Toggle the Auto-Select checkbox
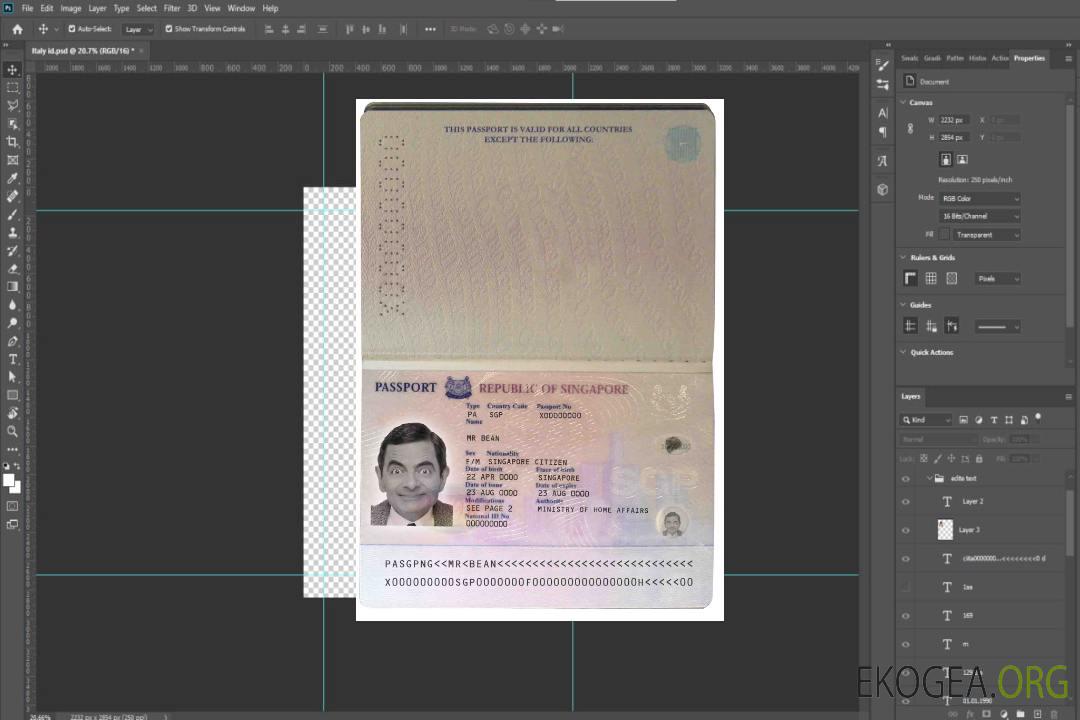The width and height of the screenshot is (1080, 720). click(x=72, y=29)
